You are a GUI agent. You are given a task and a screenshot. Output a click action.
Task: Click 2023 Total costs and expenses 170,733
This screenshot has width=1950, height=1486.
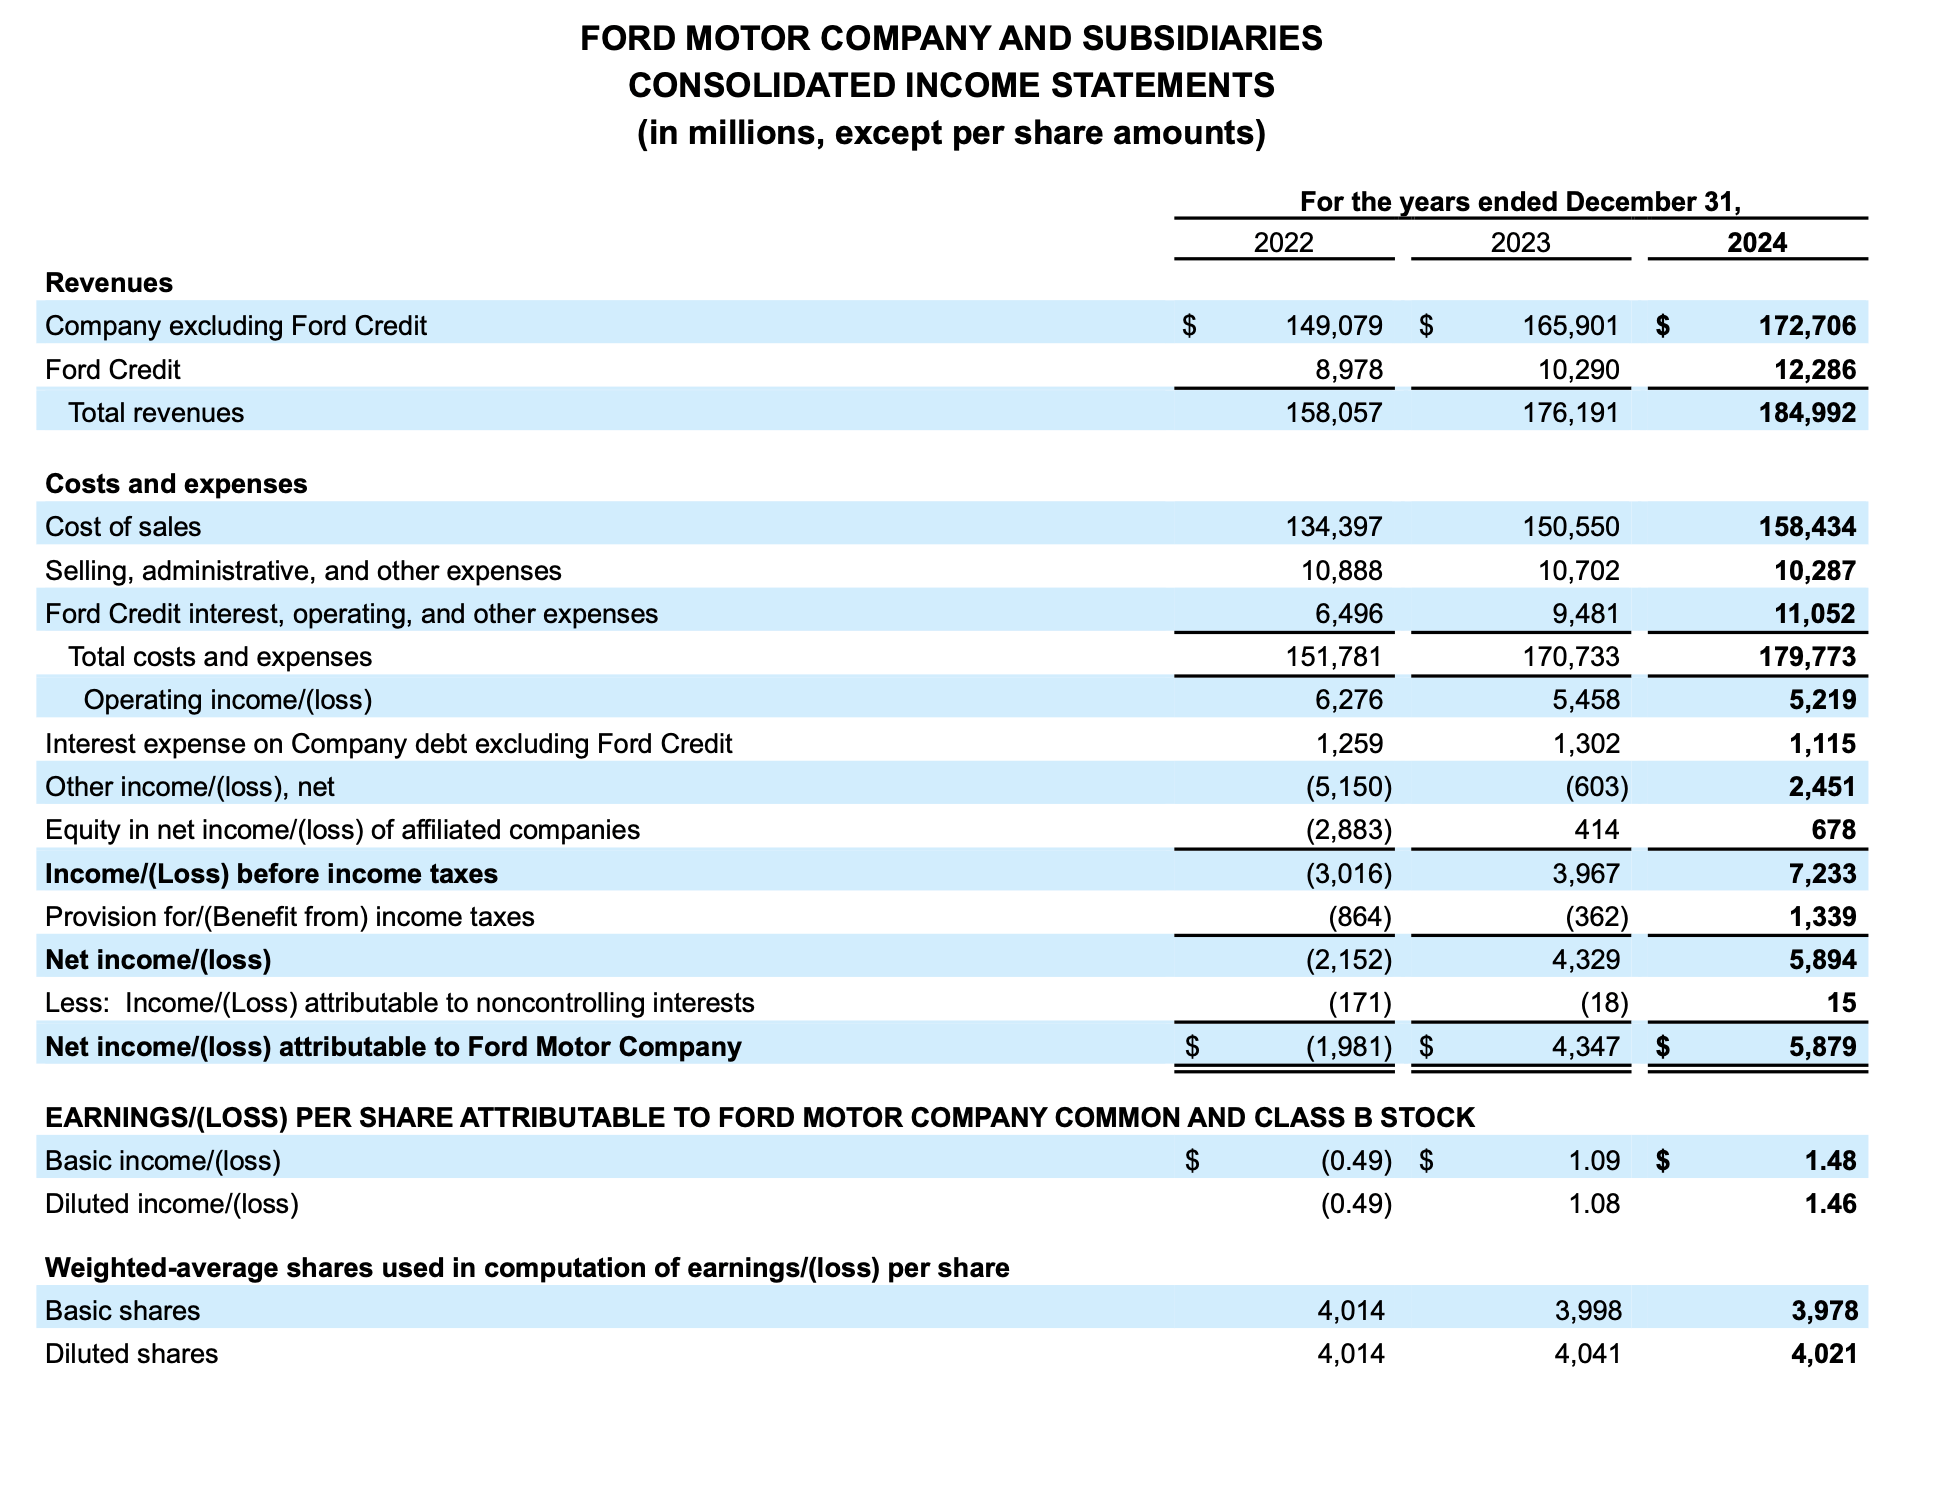pyautogui.click(x=1570, y=657)
